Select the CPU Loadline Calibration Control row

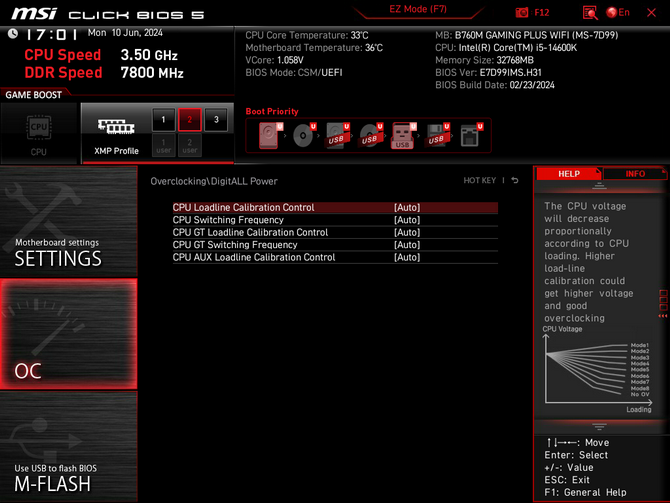335,207
